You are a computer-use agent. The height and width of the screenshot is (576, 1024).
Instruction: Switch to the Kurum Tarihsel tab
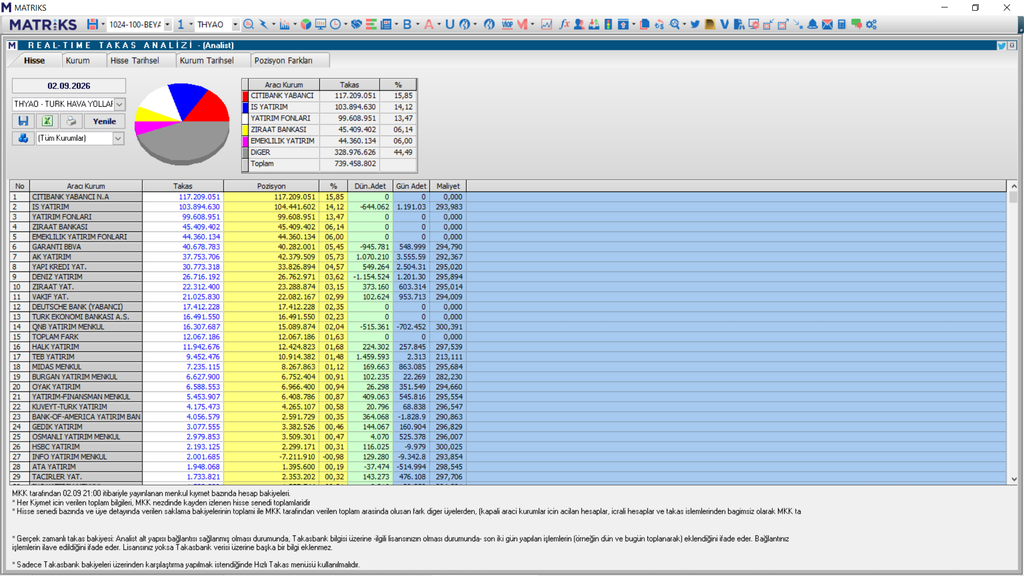click(206, 60)
